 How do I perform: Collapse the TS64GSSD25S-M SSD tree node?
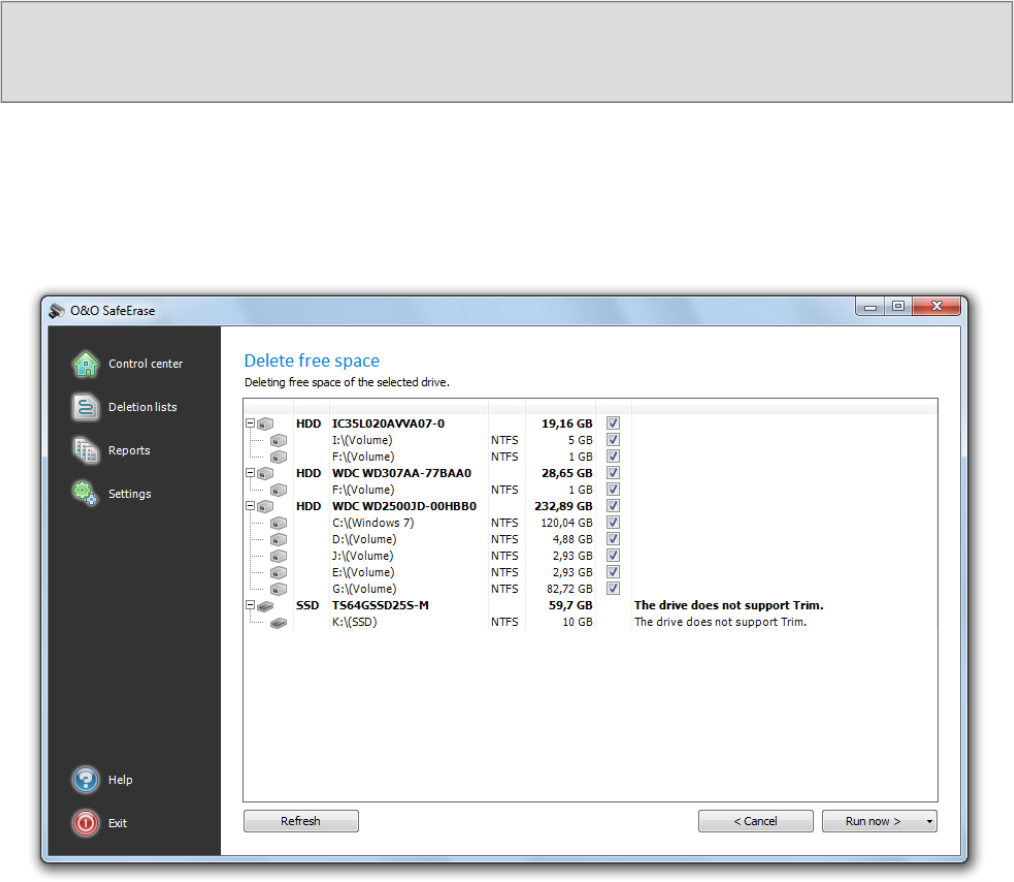pyautogui.click(x=250, y=606)
